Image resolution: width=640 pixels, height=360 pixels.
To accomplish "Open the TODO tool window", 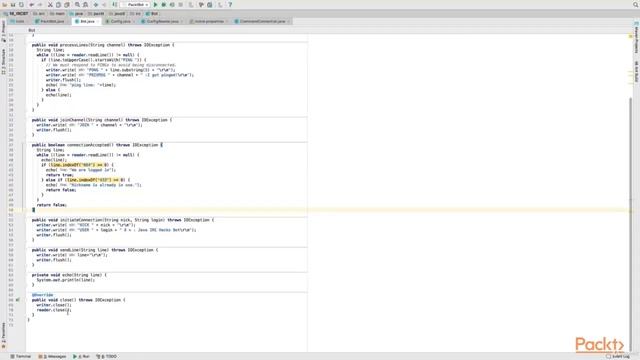I will point(107,356).
